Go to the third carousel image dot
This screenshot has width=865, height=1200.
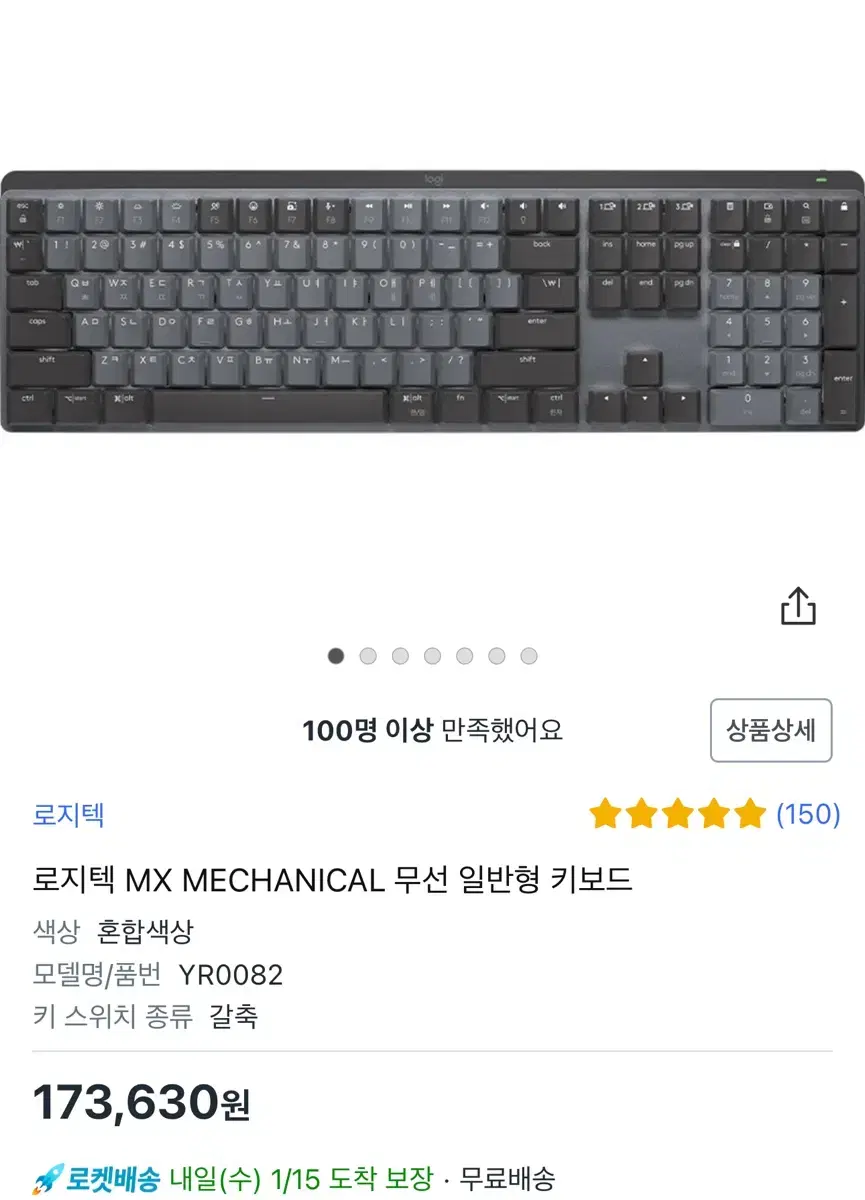click(x=400, y=656)
